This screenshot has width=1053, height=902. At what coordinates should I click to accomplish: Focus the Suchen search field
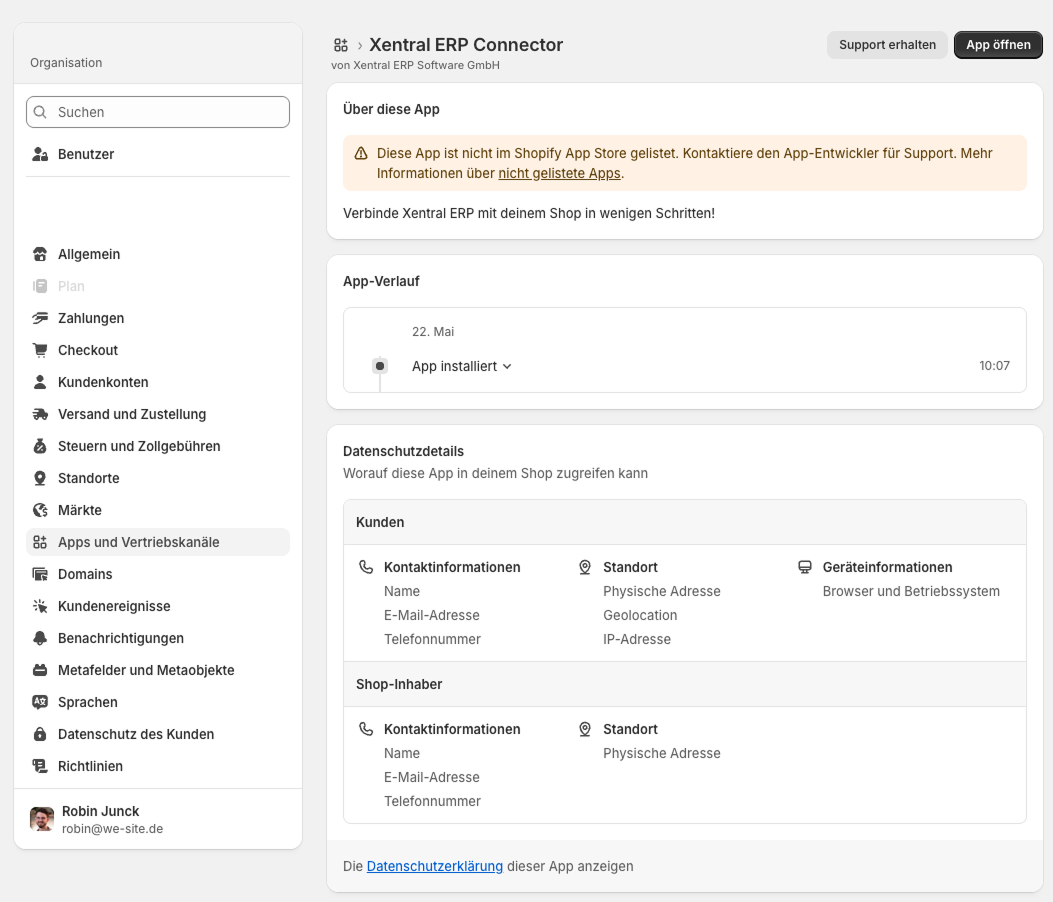click(x=158, y=112)
